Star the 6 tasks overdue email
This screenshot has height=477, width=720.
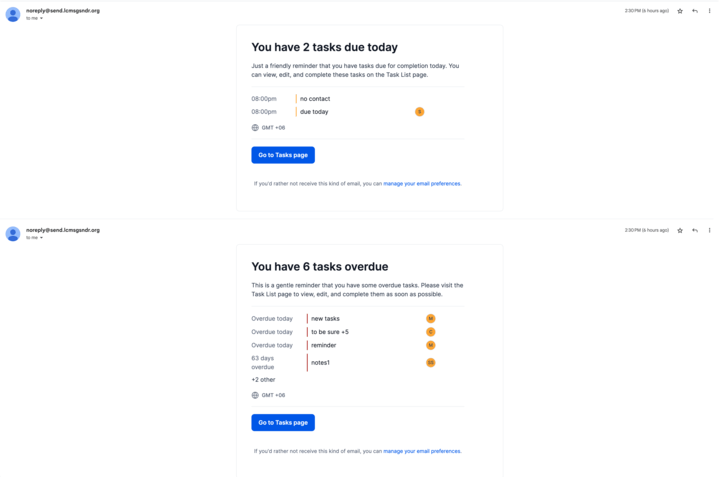coord(680,230)
